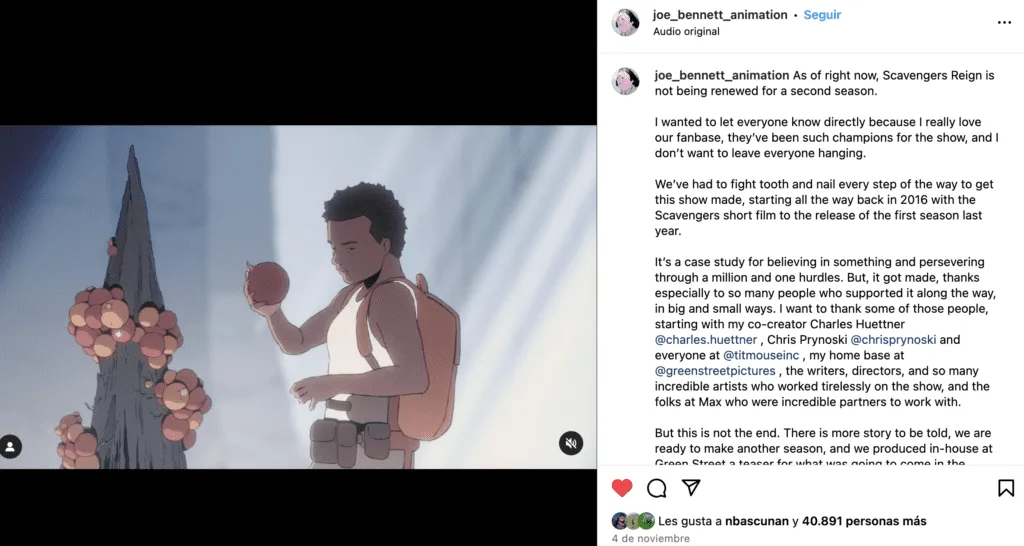Follow the account via Seguir
The width and height of the screenshot is (1024, 546).
822,15
